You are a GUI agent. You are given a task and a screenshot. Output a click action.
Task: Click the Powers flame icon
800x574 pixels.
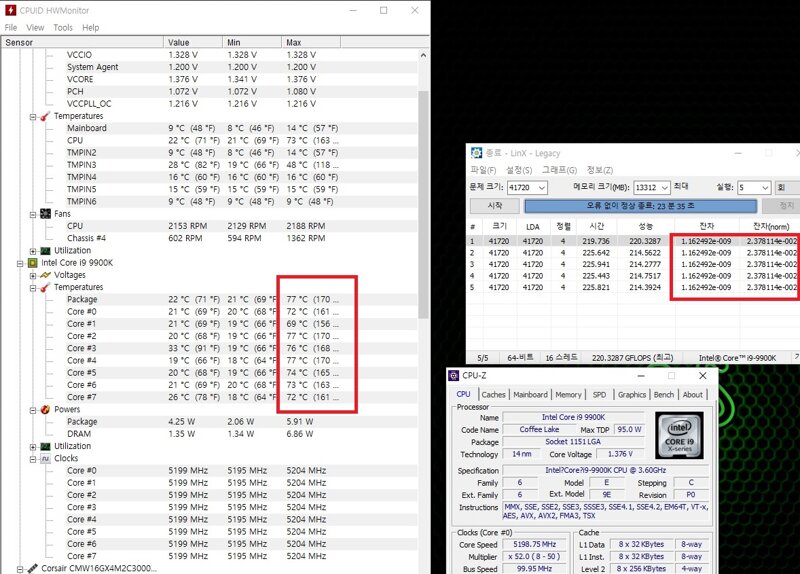[x=45, y=410]
